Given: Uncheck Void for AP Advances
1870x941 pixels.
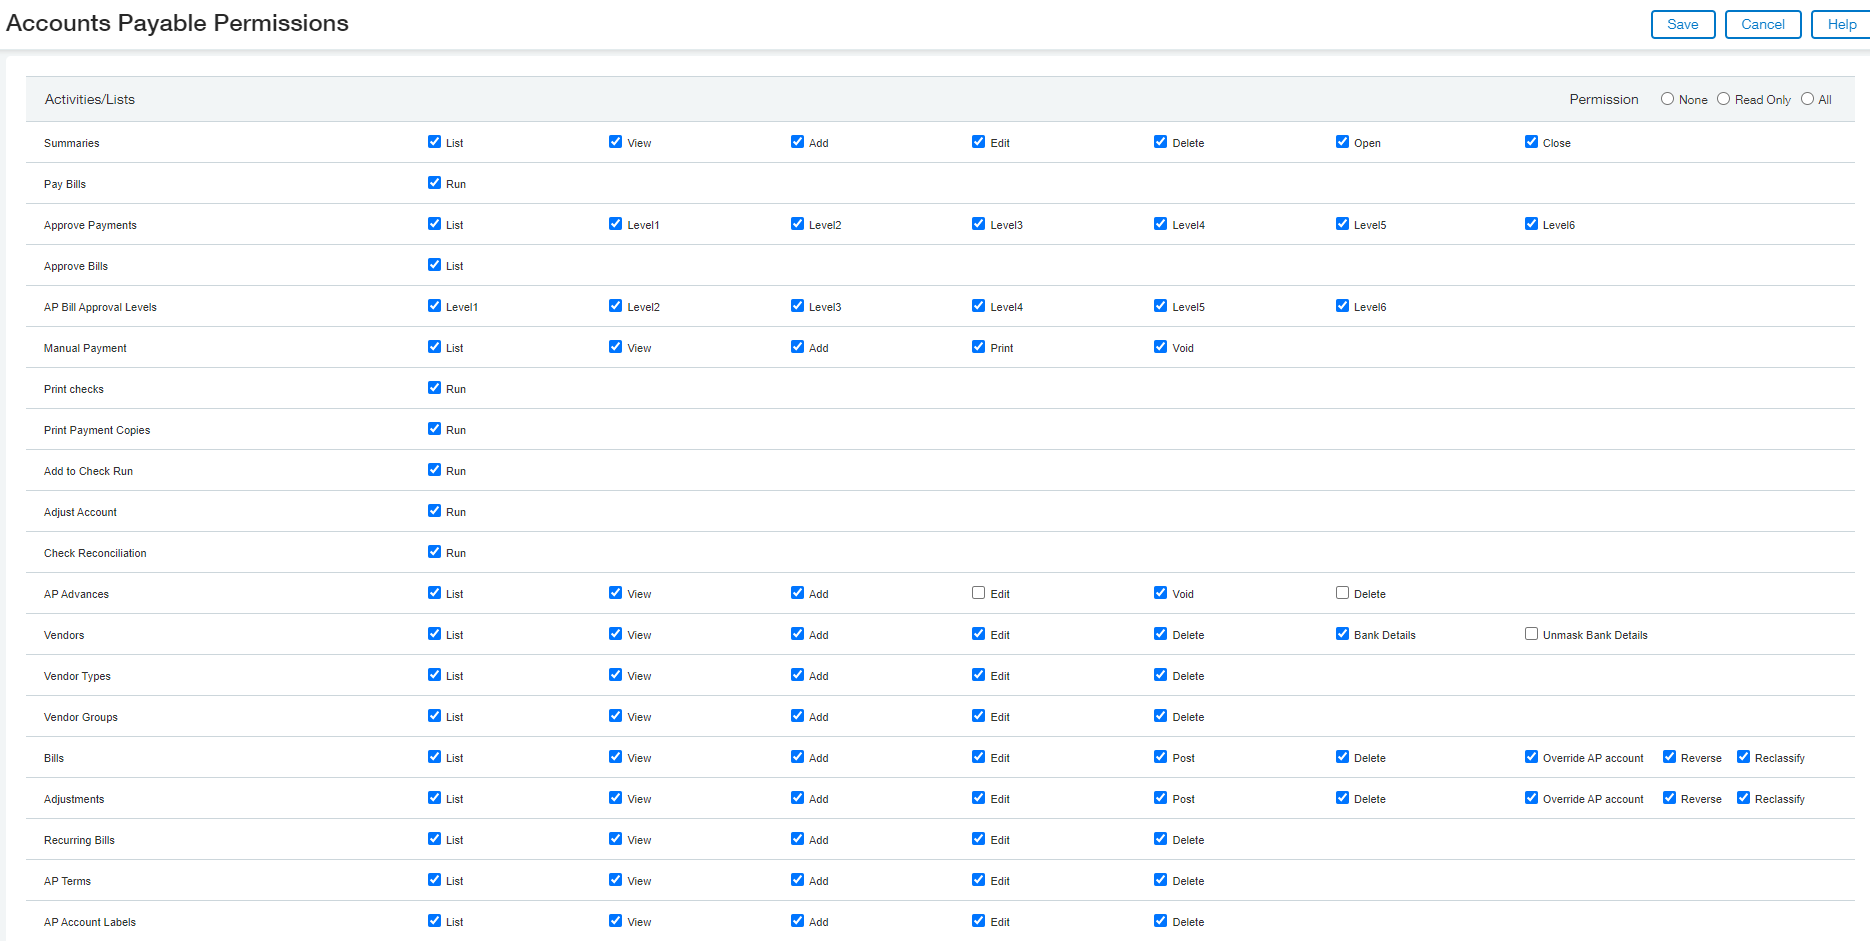Looking at the screenshot, I should click(x=1160, y=593).
